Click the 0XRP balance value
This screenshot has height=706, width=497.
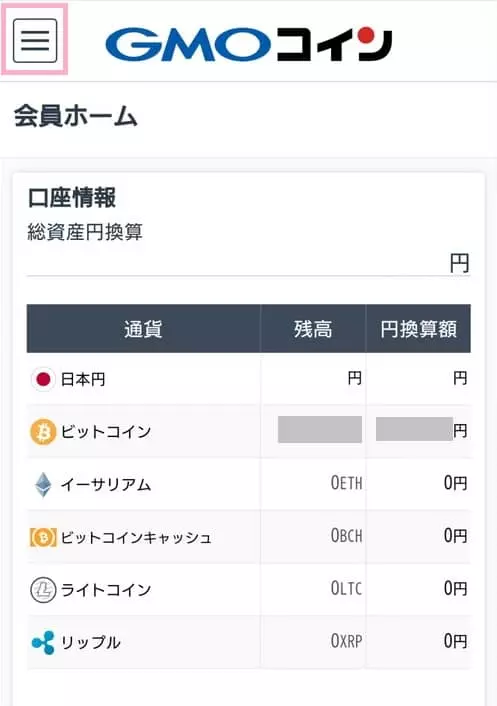(347, 641)
